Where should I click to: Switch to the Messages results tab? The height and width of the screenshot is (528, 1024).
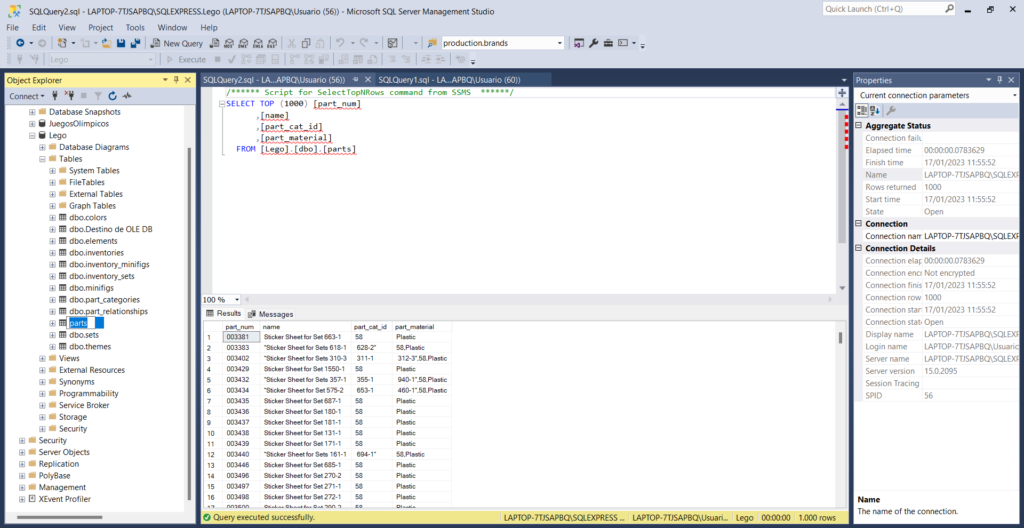point(270,314)
